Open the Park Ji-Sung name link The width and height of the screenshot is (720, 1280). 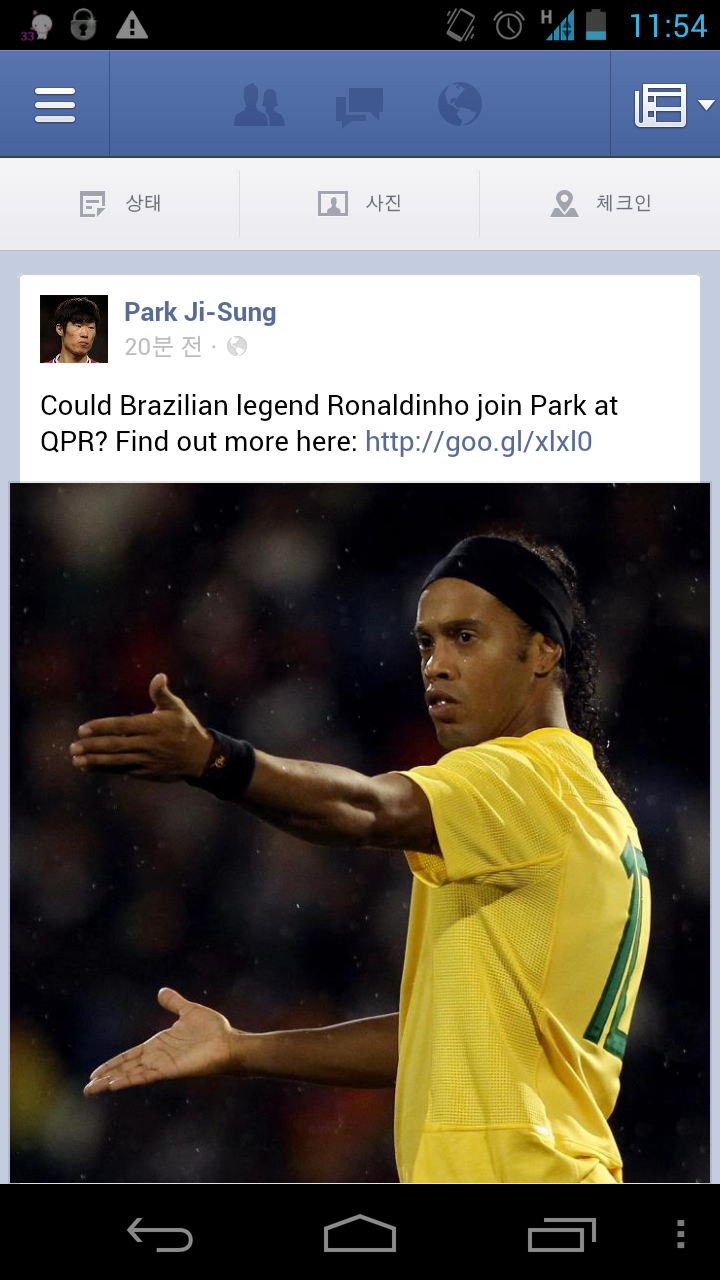tap(200, 312)
